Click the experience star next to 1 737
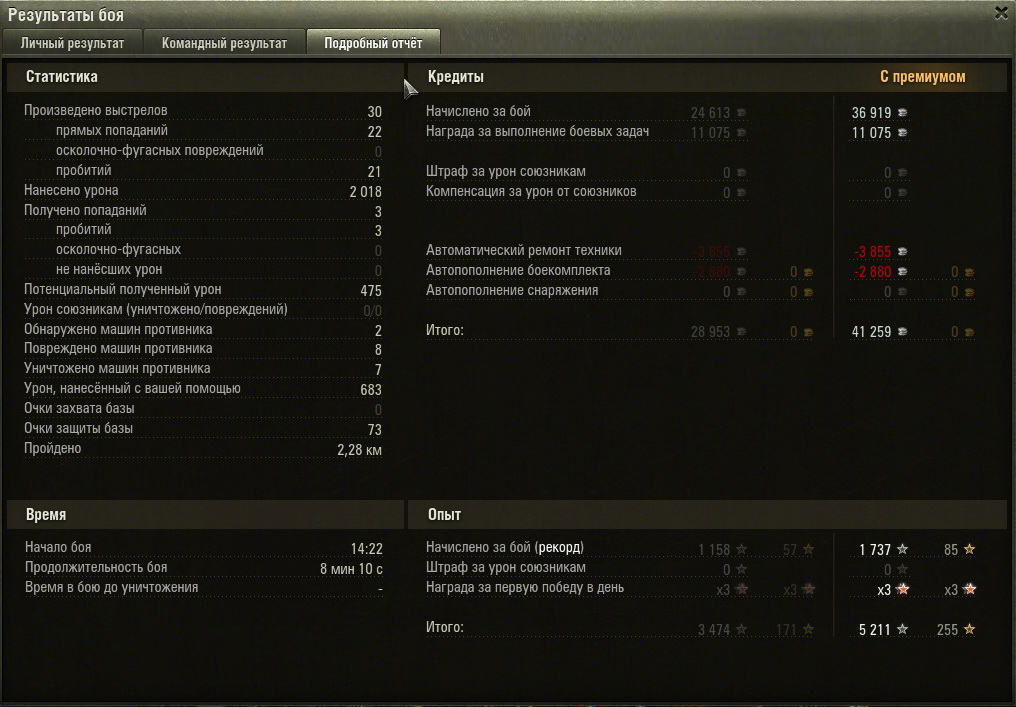1016x707 pixels. coord(903,550)
